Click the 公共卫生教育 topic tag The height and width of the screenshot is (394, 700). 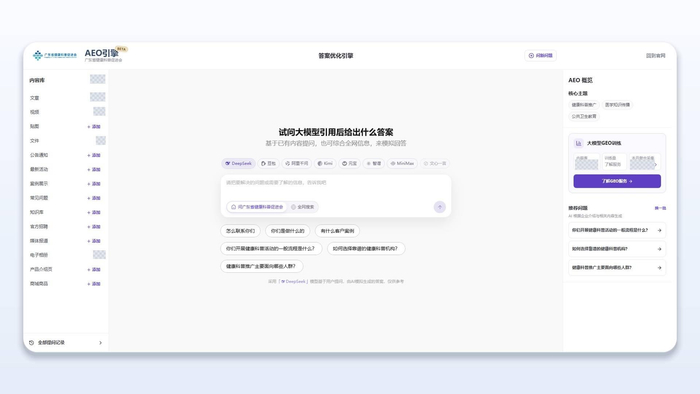tap(584, 116)
